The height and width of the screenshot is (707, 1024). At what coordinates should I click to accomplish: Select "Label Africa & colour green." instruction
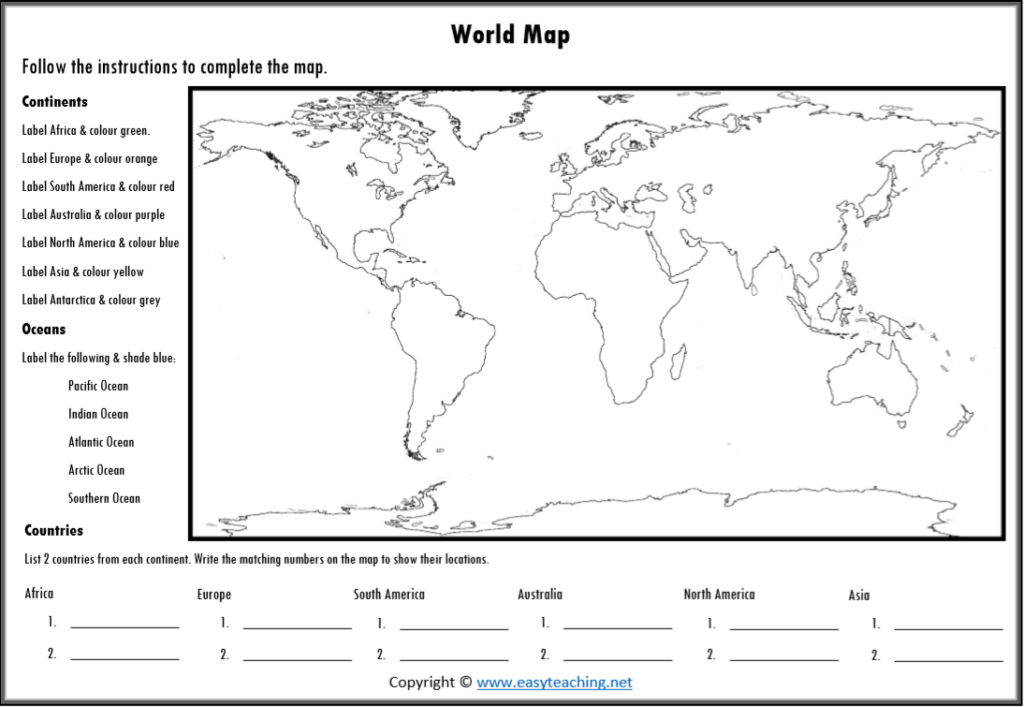click(86, 131)
